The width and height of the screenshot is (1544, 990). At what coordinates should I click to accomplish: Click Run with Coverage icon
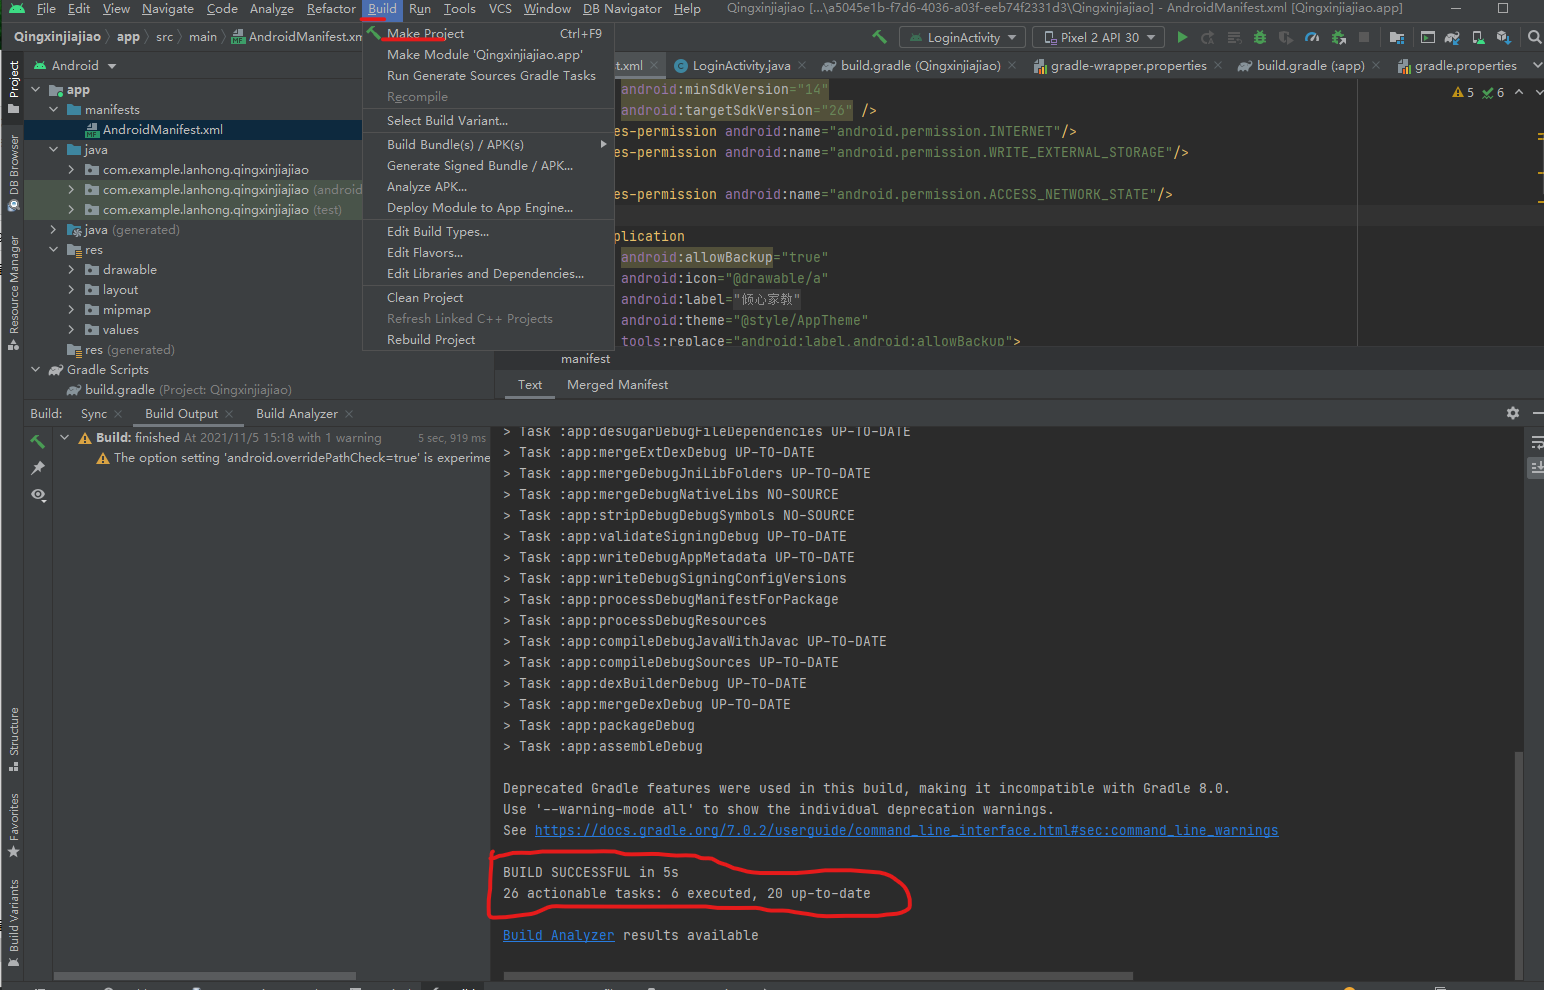click(1286, 37)
